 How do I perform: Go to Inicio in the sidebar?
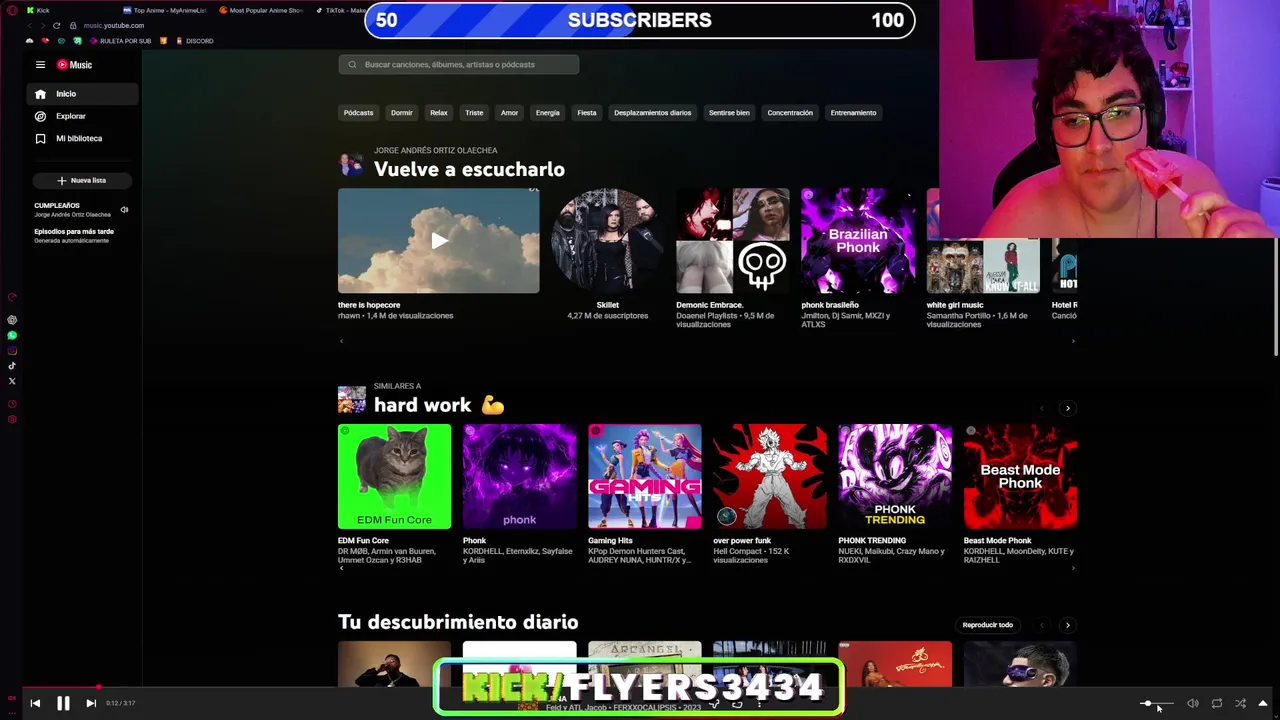tap(82, 94)
